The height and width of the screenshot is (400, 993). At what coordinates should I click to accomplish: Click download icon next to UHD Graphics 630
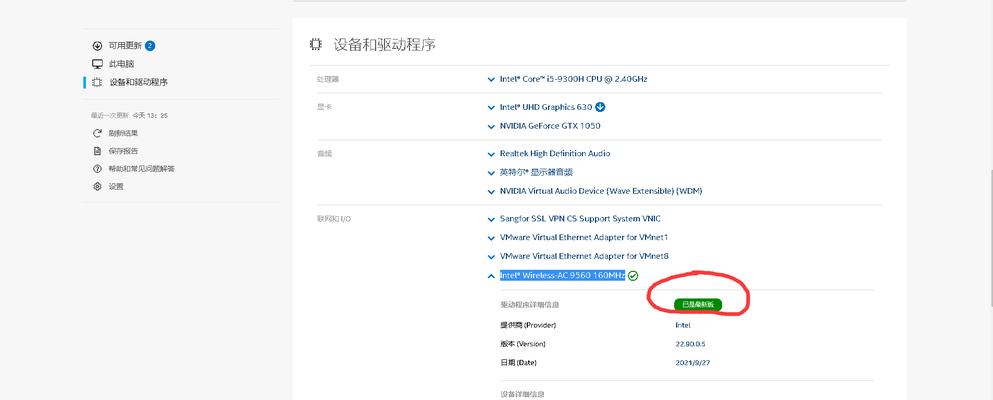(600, 107)
